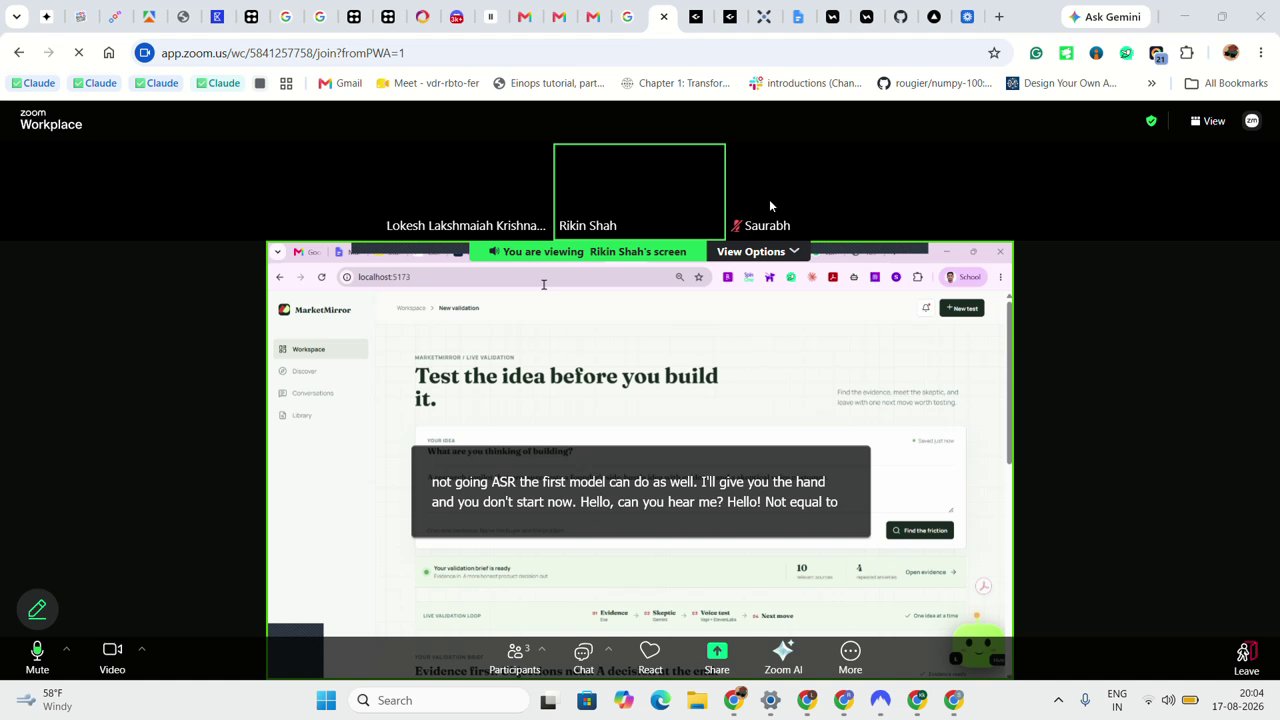Image resolution: width=1280 pixels, height=720 pixels.
Task: Open the Chrome tab search dropdown
Action: 16,17
